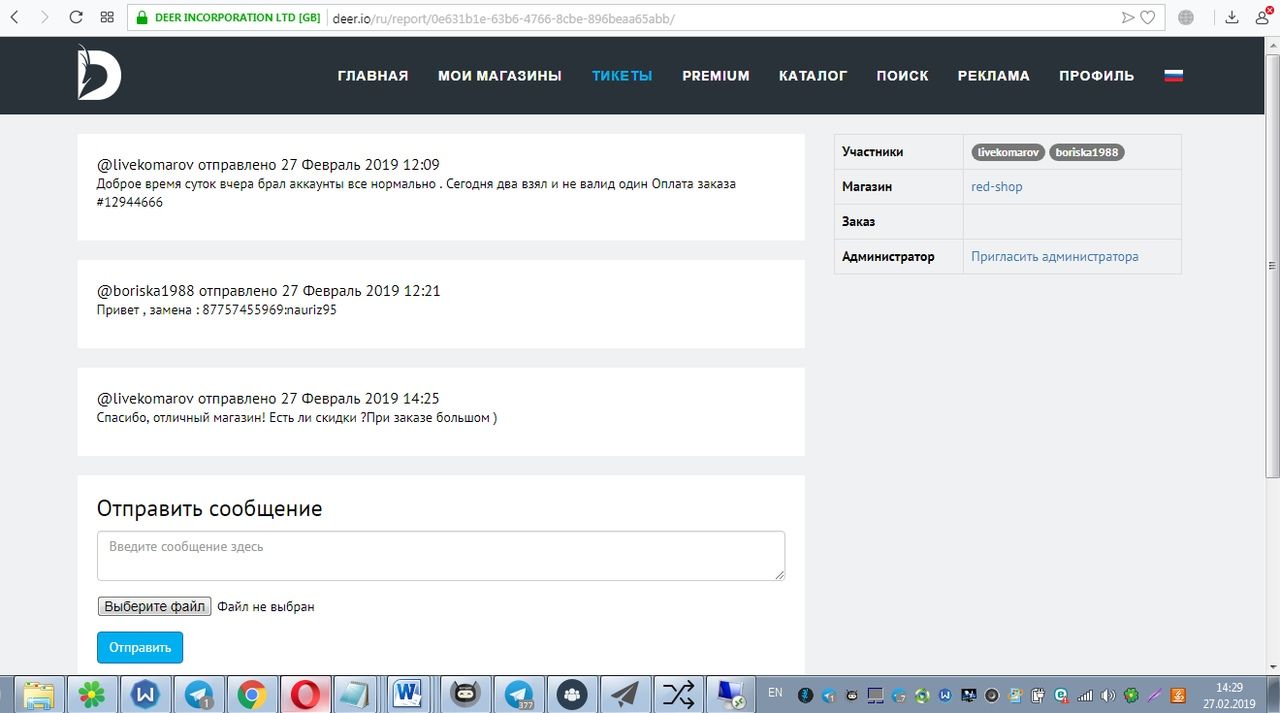Click the replacement text 87757455969:nauriz95

(x=270, y=310)
